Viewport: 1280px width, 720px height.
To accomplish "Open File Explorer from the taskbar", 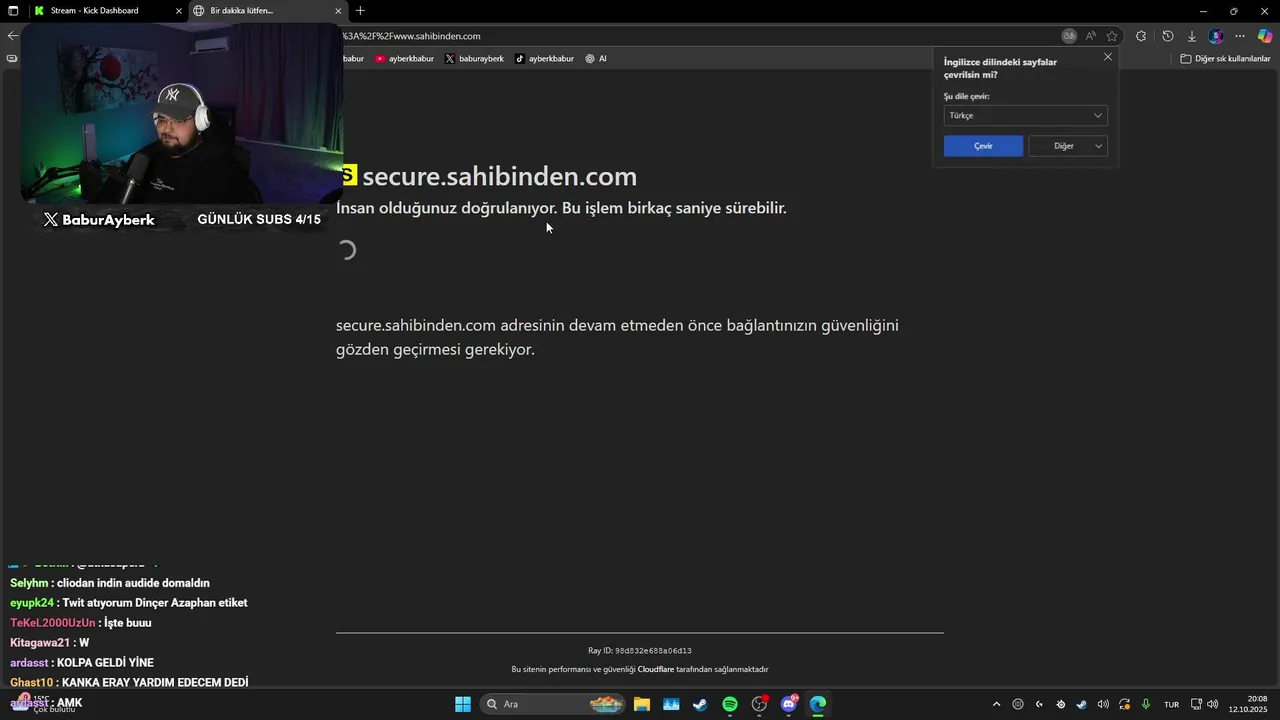I will [x=642, y=704].
